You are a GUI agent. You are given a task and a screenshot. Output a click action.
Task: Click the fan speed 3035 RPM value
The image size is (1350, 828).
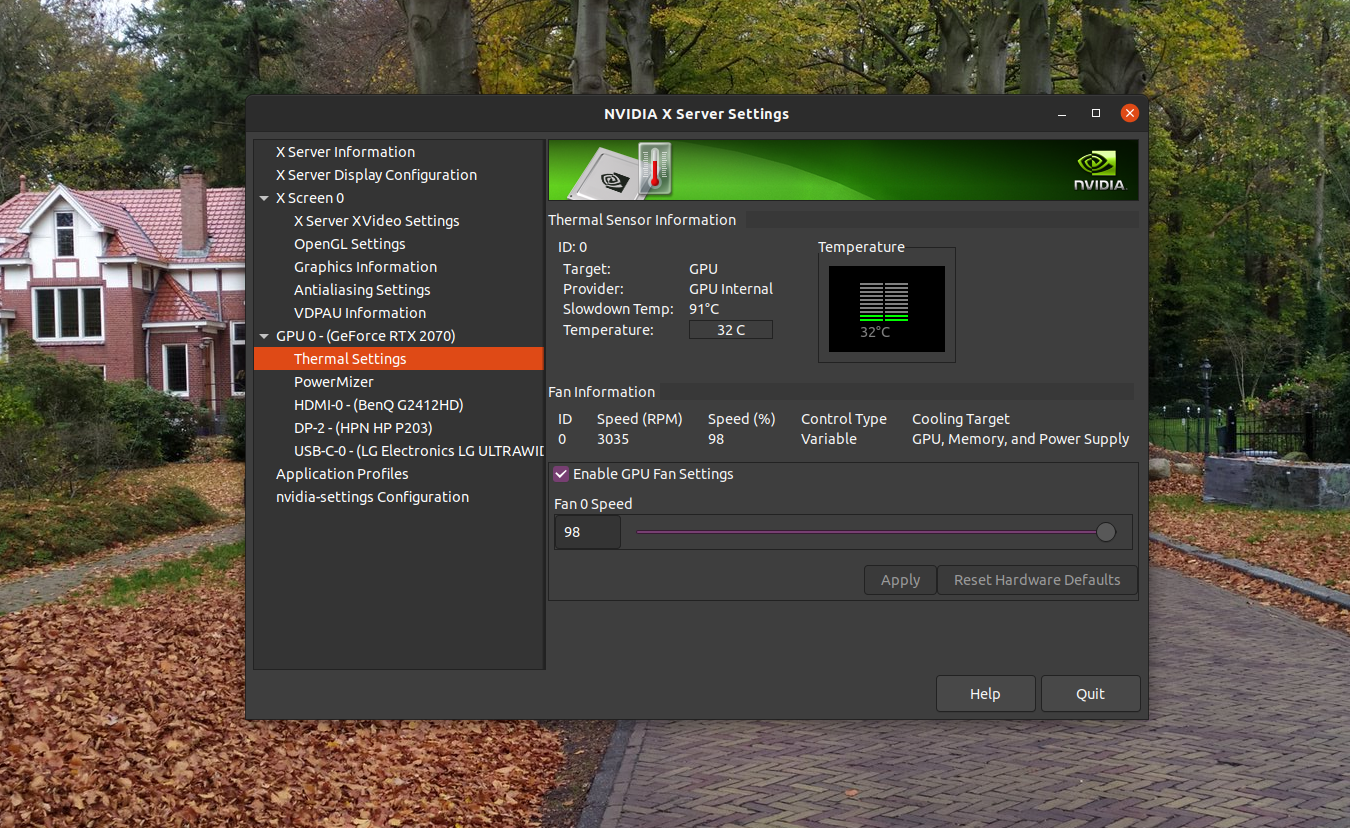(x=613, y=439)
